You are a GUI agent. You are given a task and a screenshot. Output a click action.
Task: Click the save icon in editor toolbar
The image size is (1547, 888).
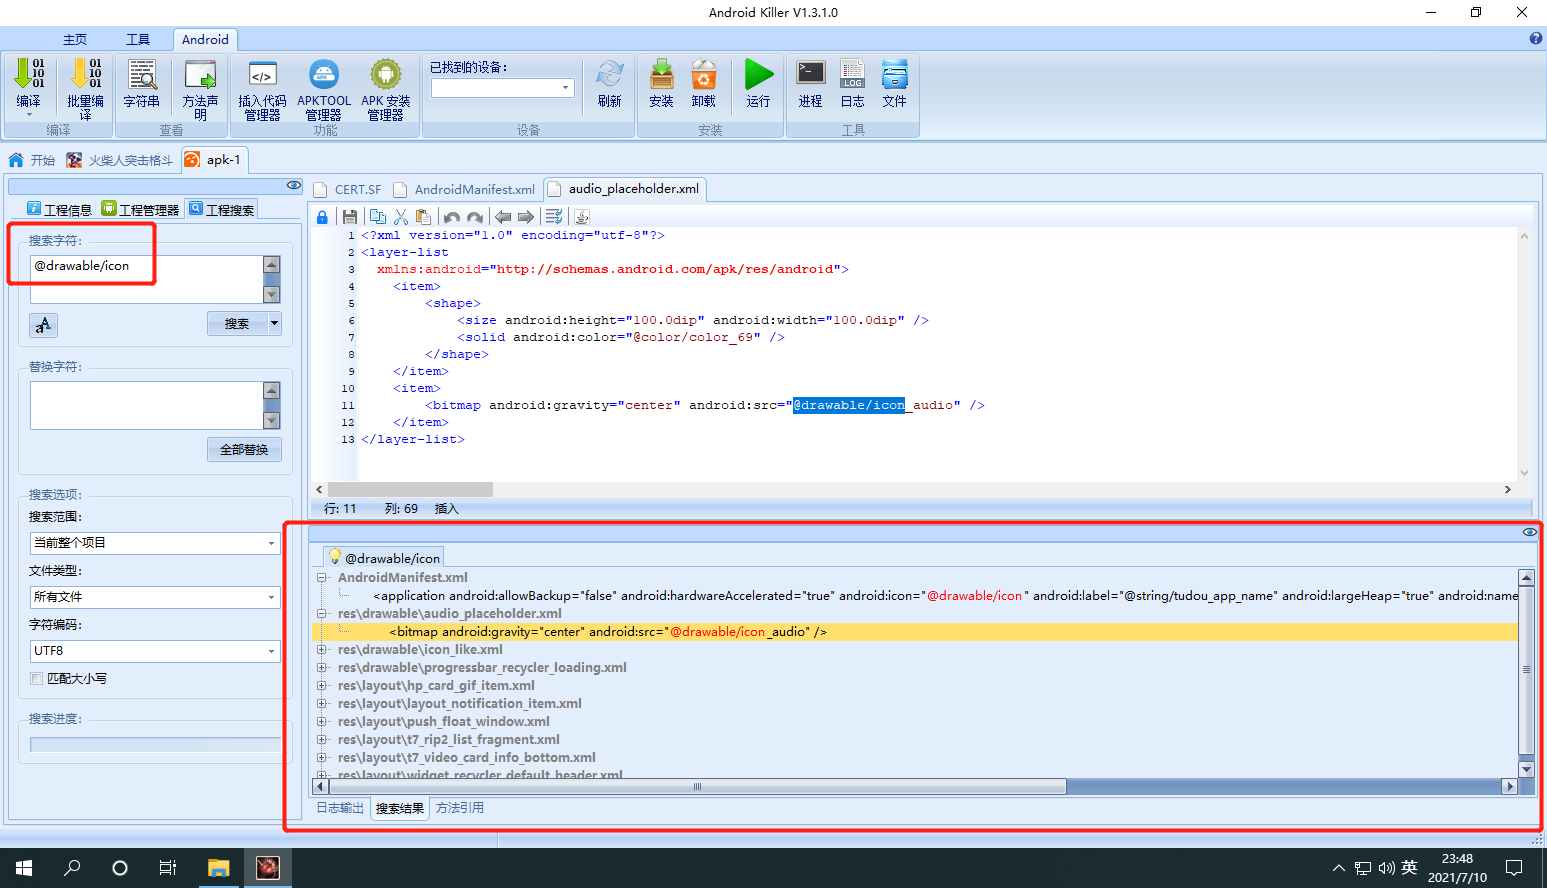tap(350, 217)
